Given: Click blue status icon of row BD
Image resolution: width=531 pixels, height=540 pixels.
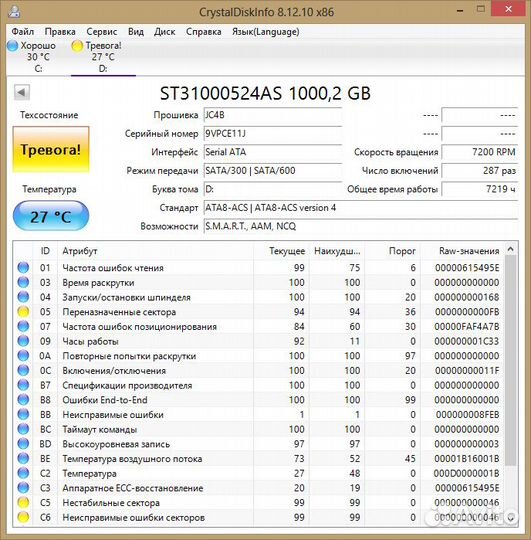Looking at the screenshot, I should point(23,444).
